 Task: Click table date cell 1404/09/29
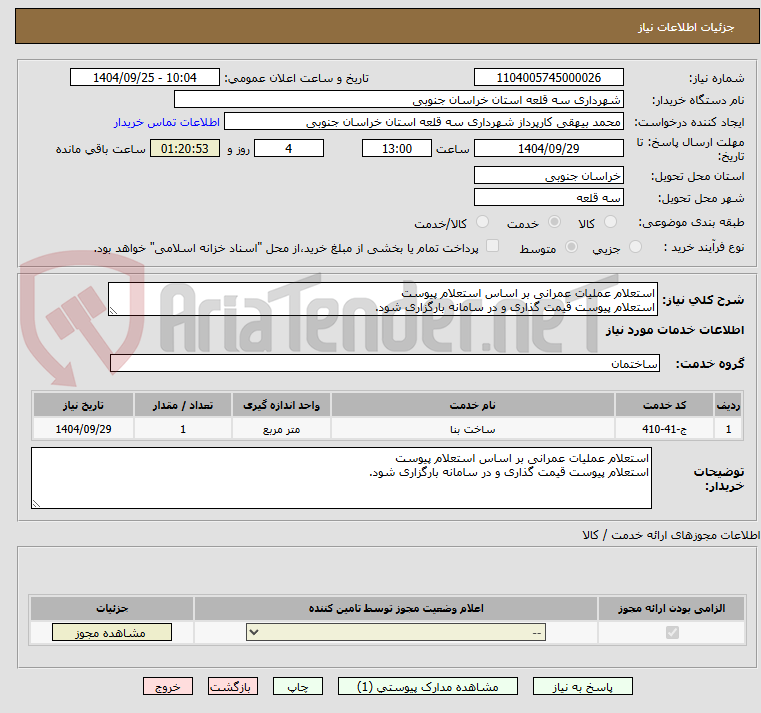click(83, 429)
